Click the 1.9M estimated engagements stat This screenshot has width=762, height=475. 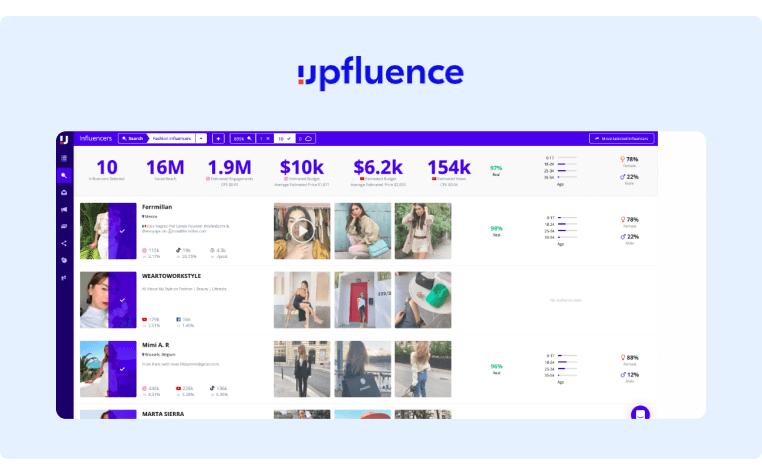[229, 172]
